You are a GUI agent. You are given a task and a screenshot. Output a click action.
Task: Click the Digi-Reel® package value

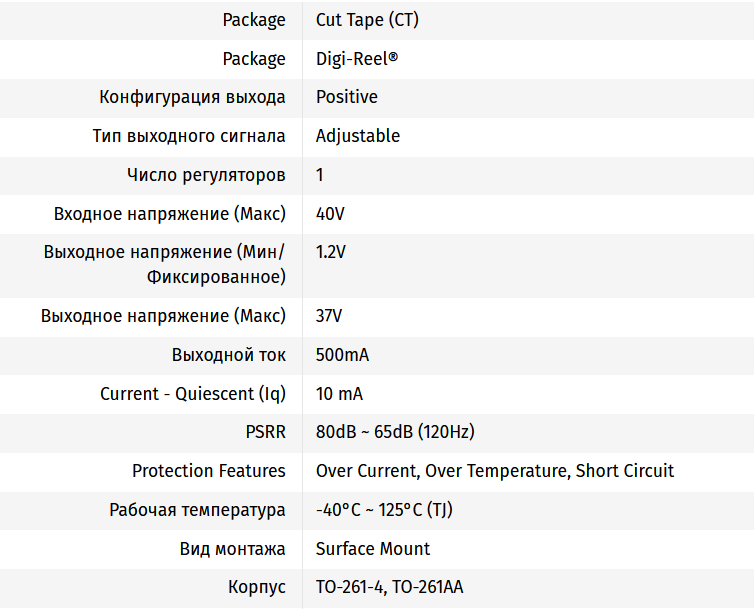[x=356, y=59]
